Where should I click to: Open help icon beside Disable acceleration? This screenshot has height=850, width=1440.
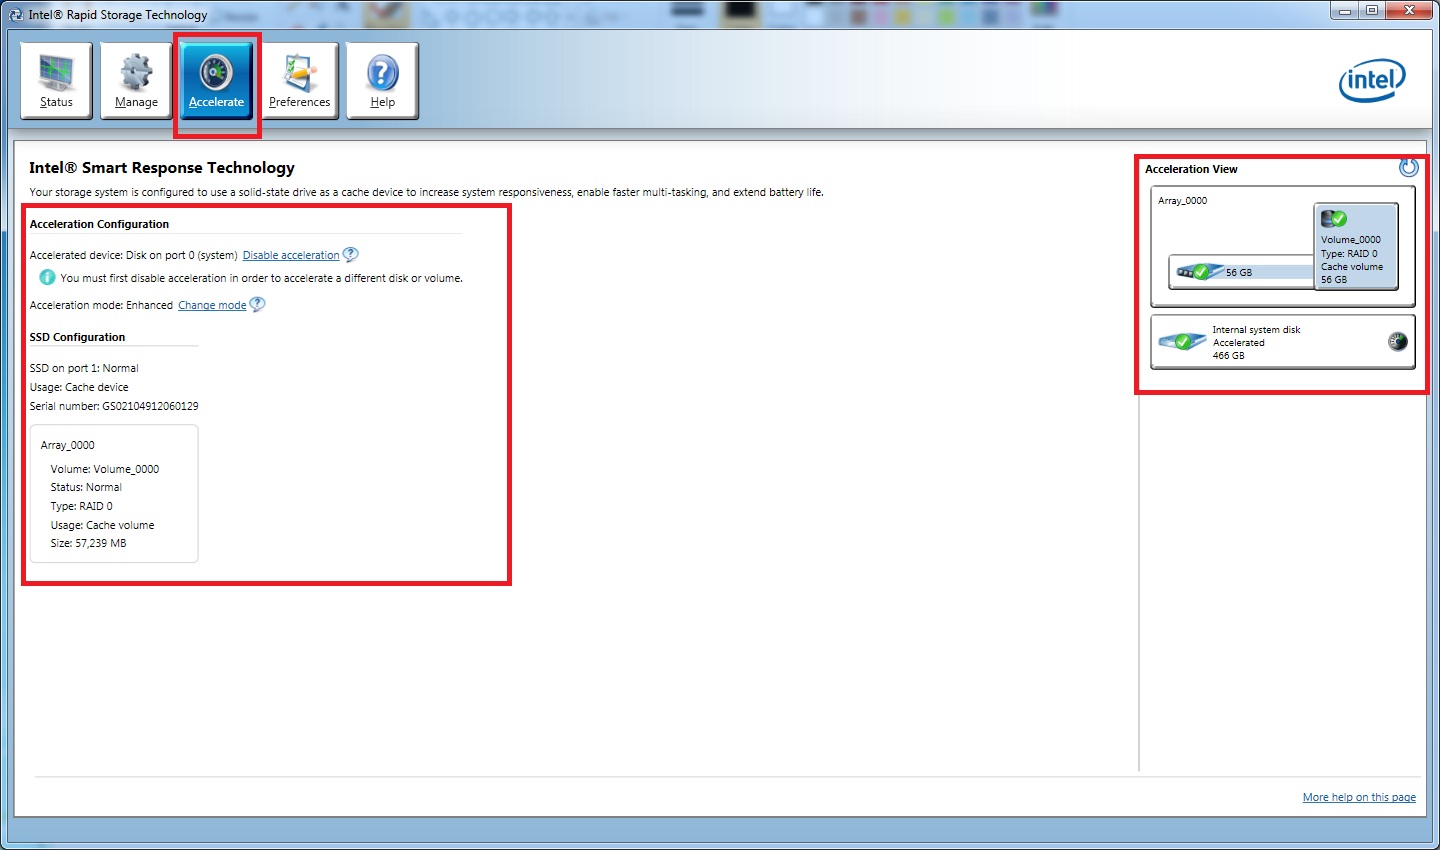(x=350, y=254)
